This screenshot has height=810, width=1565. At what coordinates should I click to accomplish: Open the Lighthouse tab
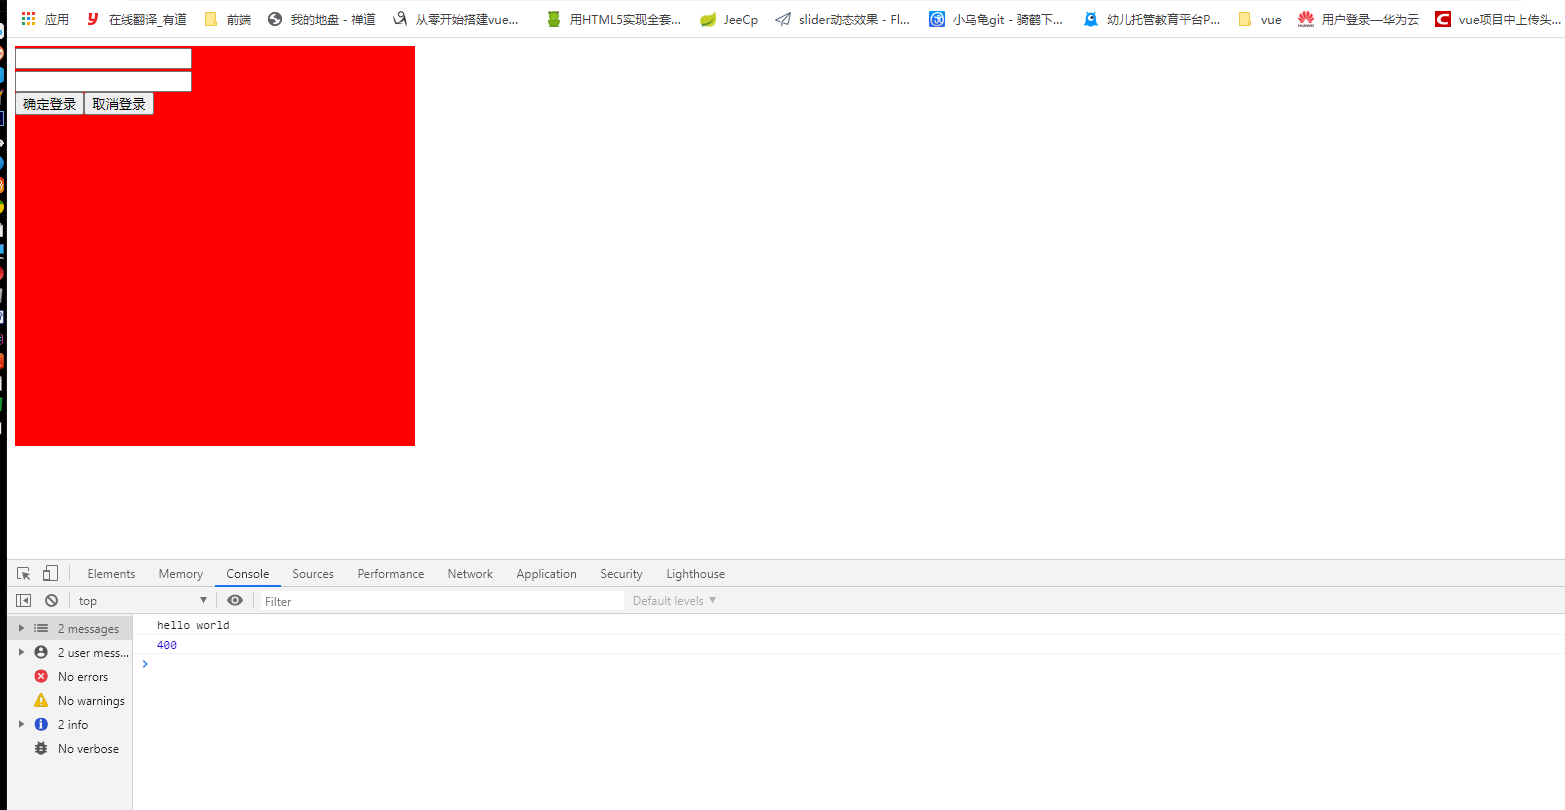tap(696, 574)
